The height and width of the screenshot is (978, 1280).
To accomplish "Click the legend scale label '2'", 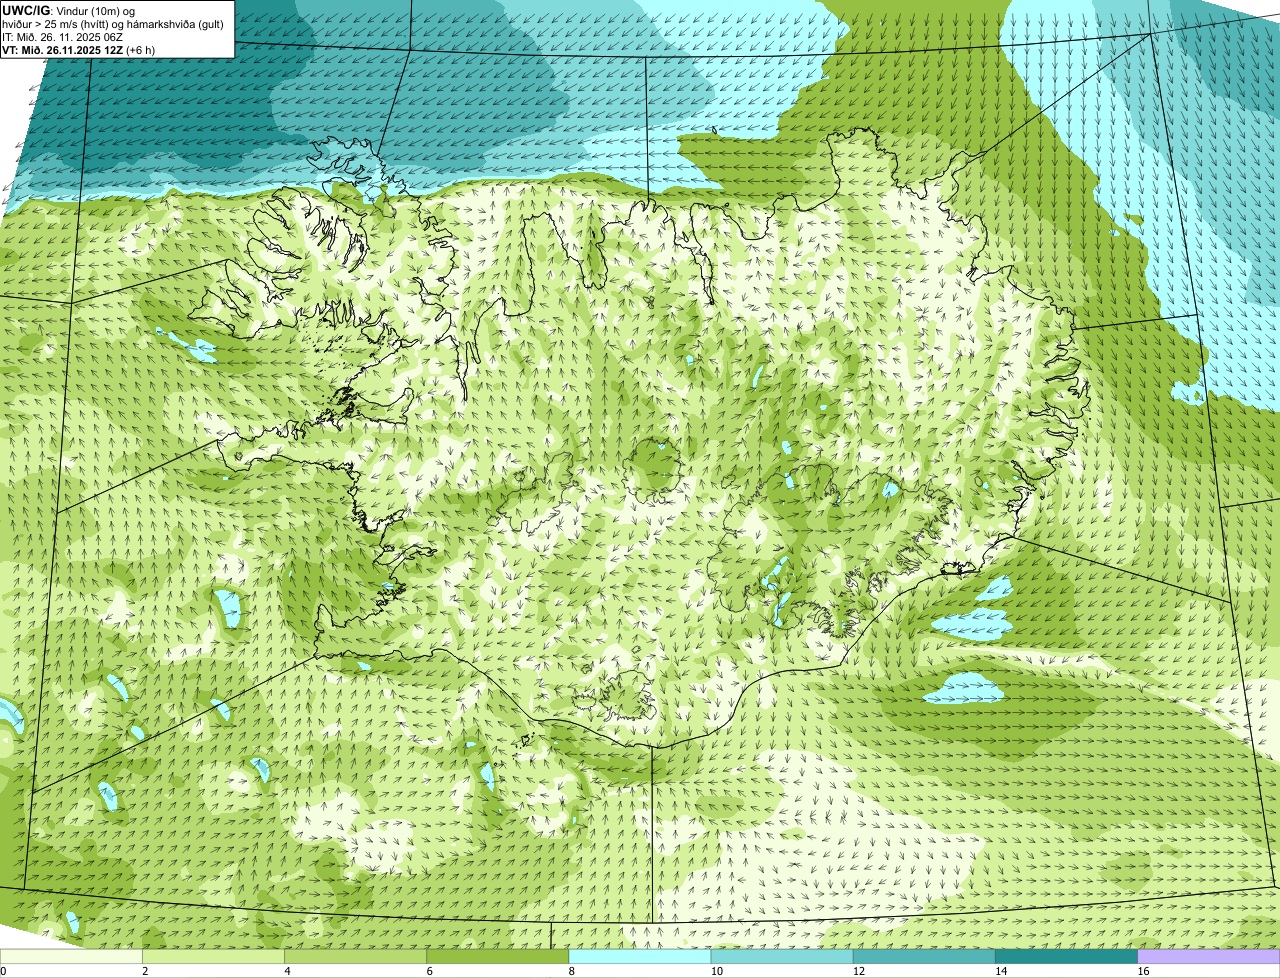I will (145, 971).
